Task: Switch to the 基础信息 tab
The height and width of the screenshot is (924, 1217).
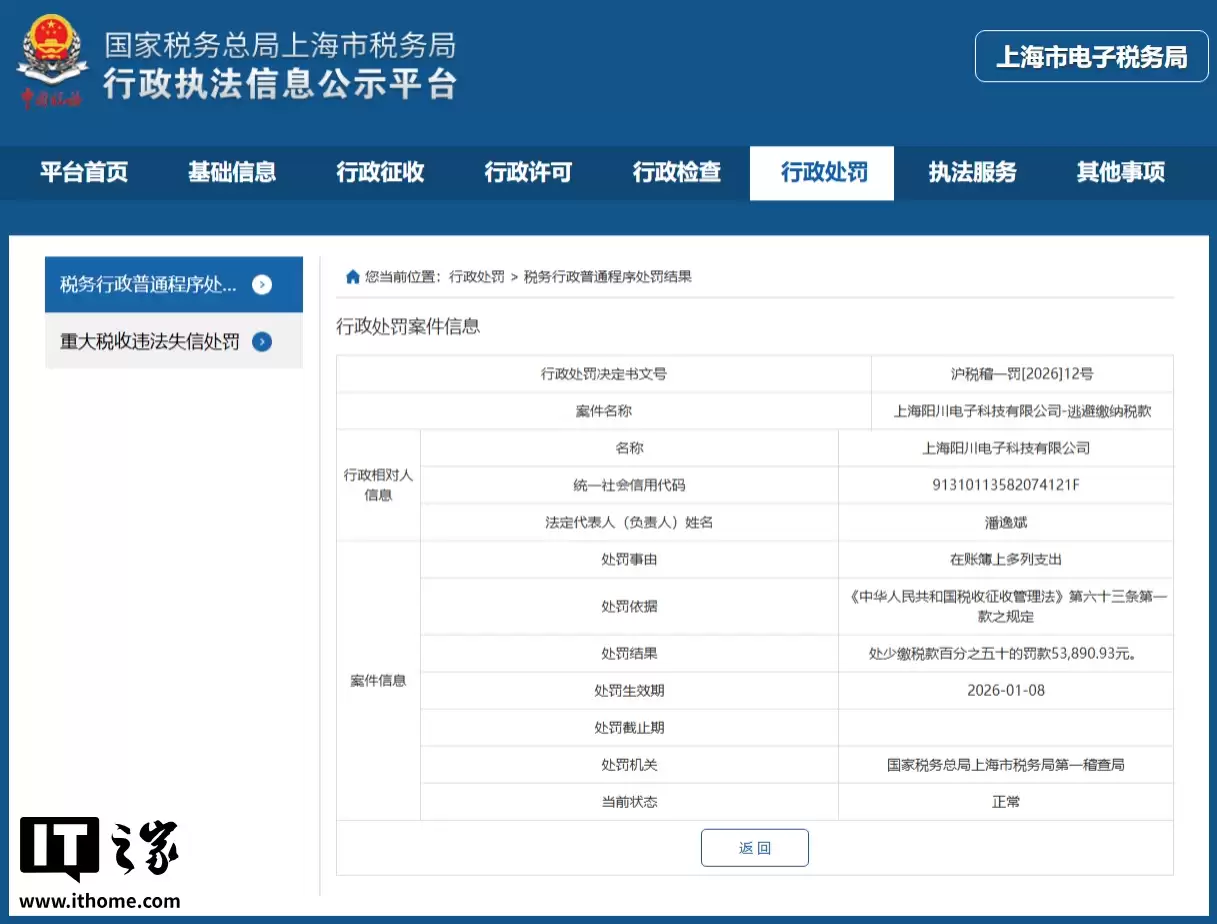Action: click(232, 172)
